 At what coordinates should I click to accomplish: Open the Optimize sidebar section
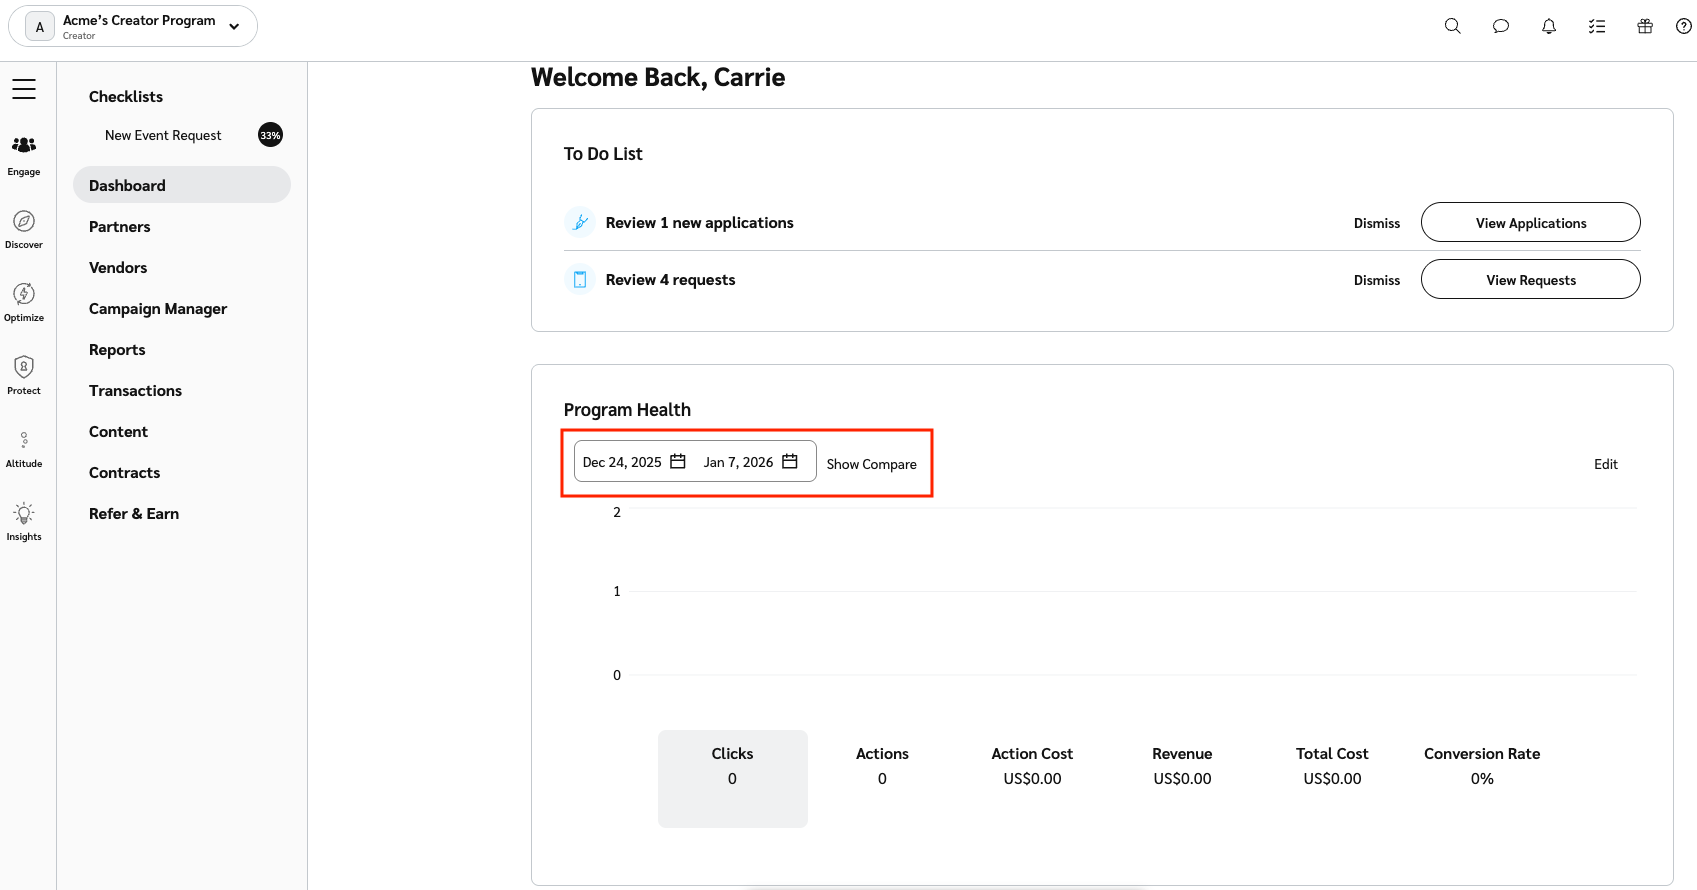(x=24, y=301)
